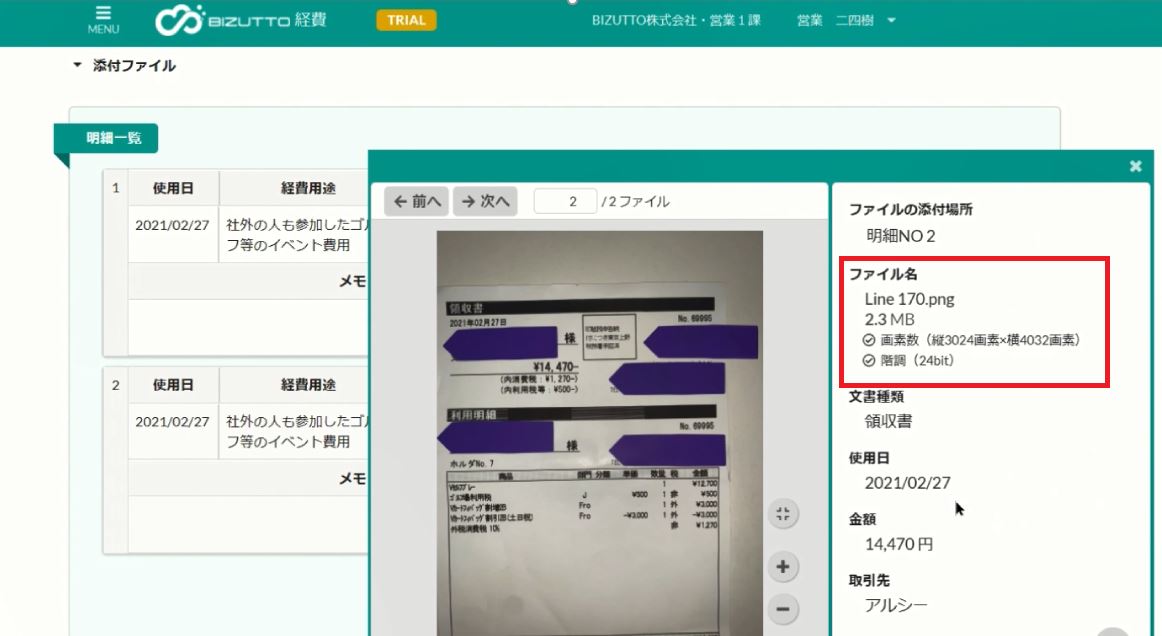Select the 明細一覧 tab
The height and width of the screenshot is (636, 1162).
(106, 139)
